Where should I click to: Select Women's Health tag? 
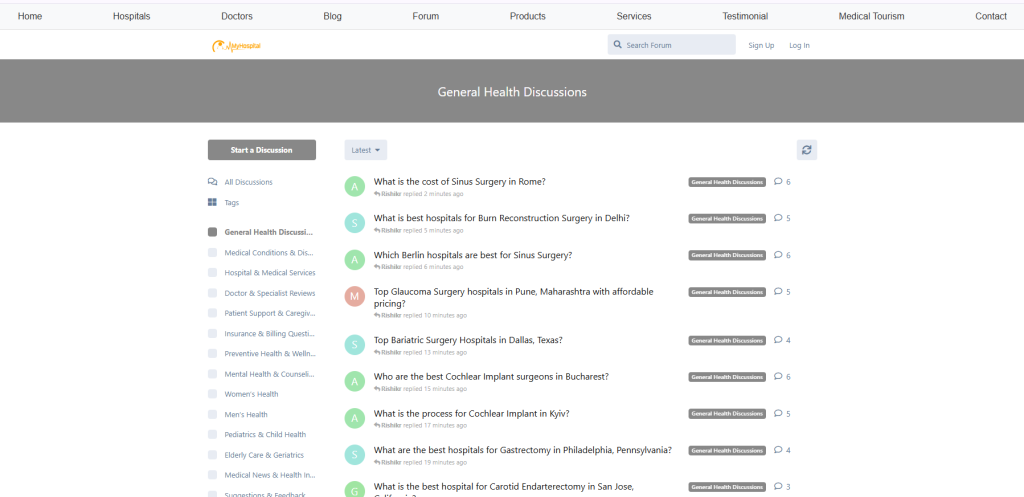click(x=243, y=394)
